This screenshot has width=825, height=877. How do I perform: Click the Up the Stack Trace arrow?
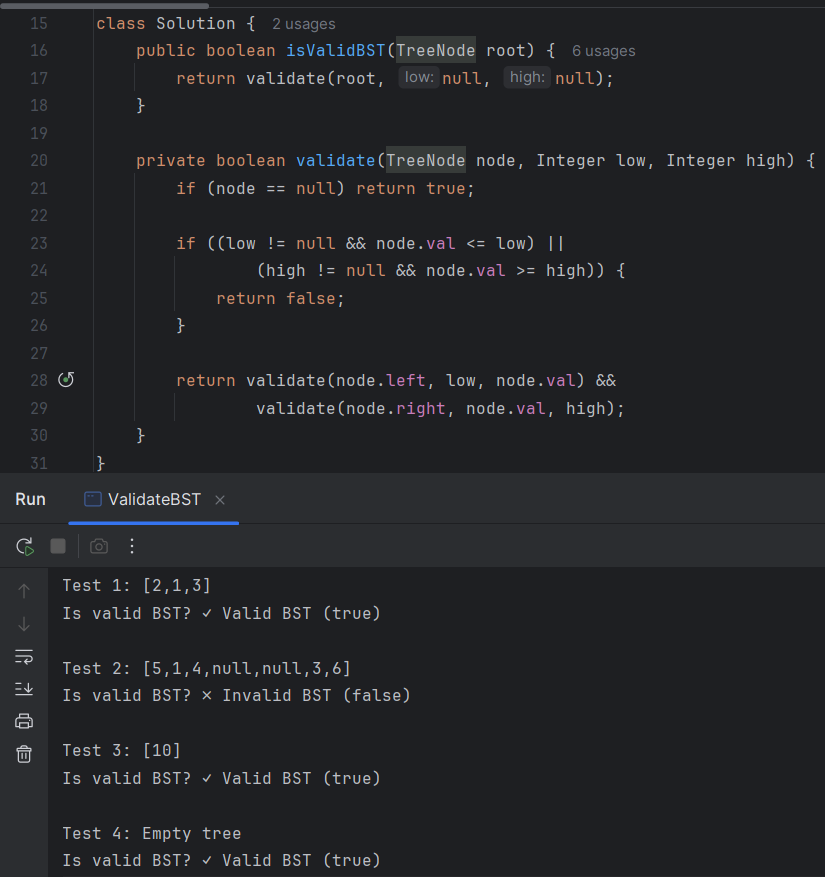coord(25,591)
